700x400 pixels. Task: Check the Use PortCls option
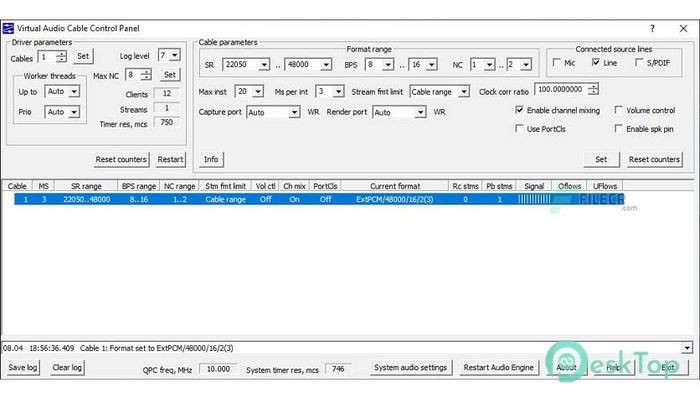[519, 129]
